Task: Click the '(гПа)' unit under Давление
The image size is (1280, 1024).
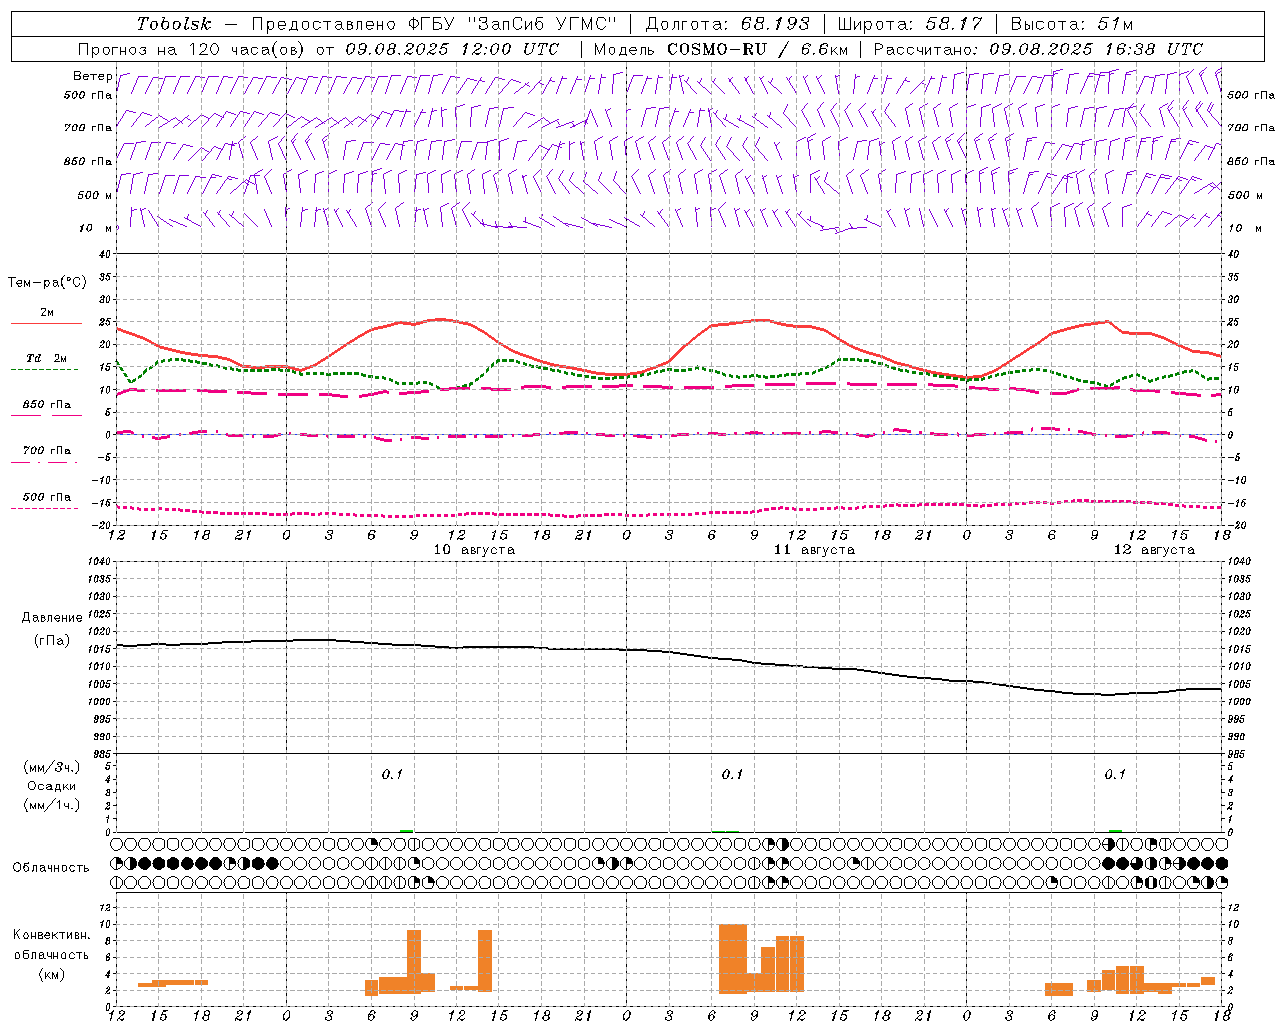Action: click(x=52, y=641)
